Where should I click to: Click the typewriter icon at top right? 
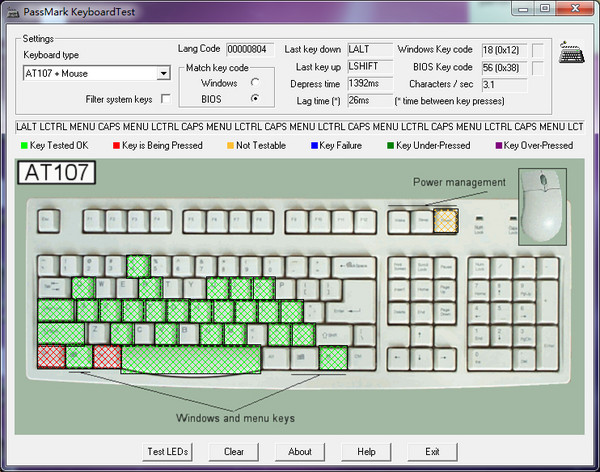(x=571, y=52)
